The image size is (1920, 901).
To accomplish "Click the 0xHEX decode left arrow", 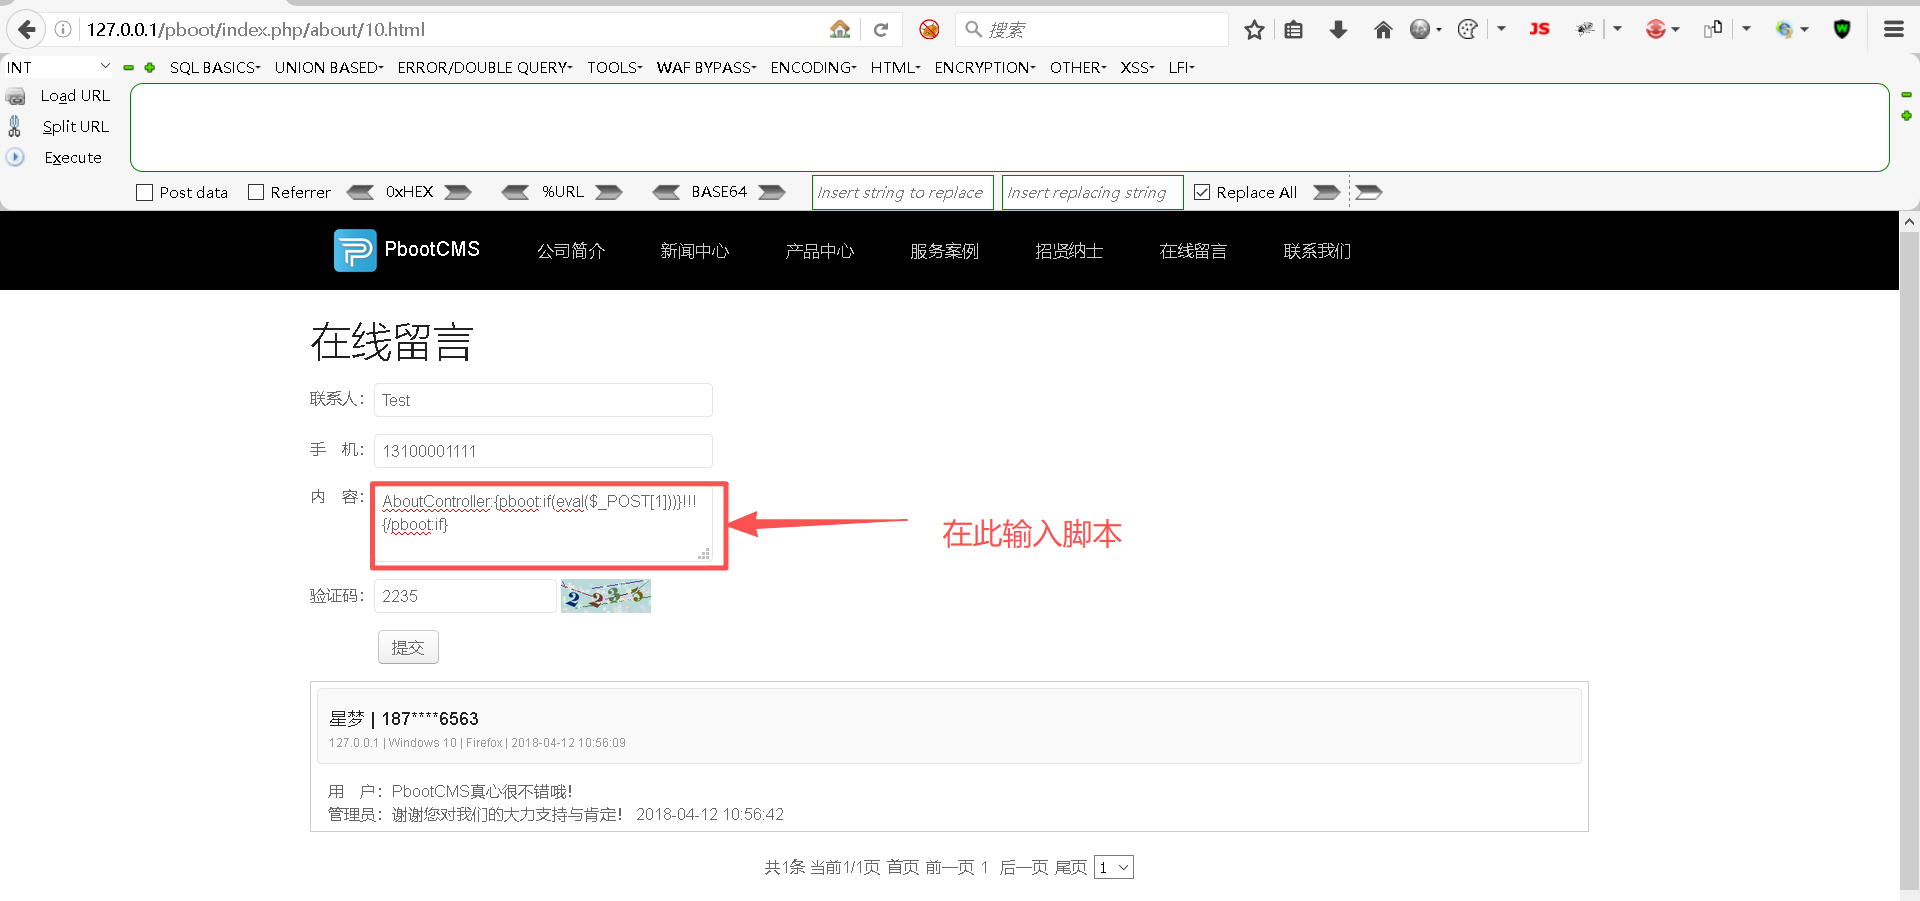I will coord(360,192).
